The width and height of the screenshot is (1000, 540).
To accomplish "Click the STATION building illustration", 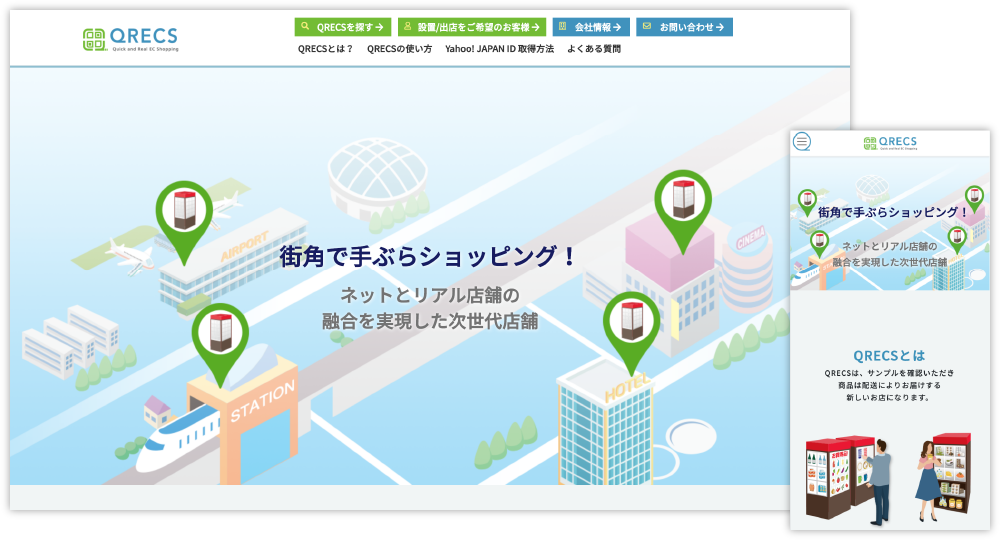I will 244,418.
